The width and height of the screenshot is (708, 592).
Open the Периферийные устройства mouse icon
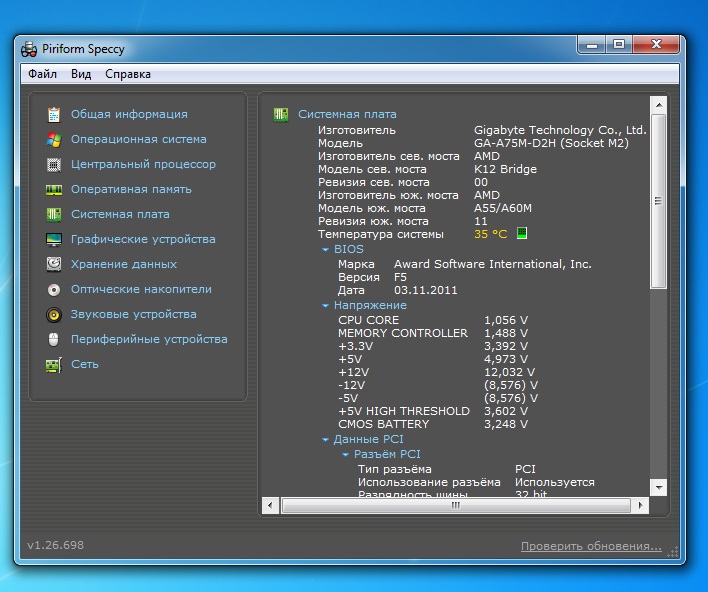[x=53, y=339]
